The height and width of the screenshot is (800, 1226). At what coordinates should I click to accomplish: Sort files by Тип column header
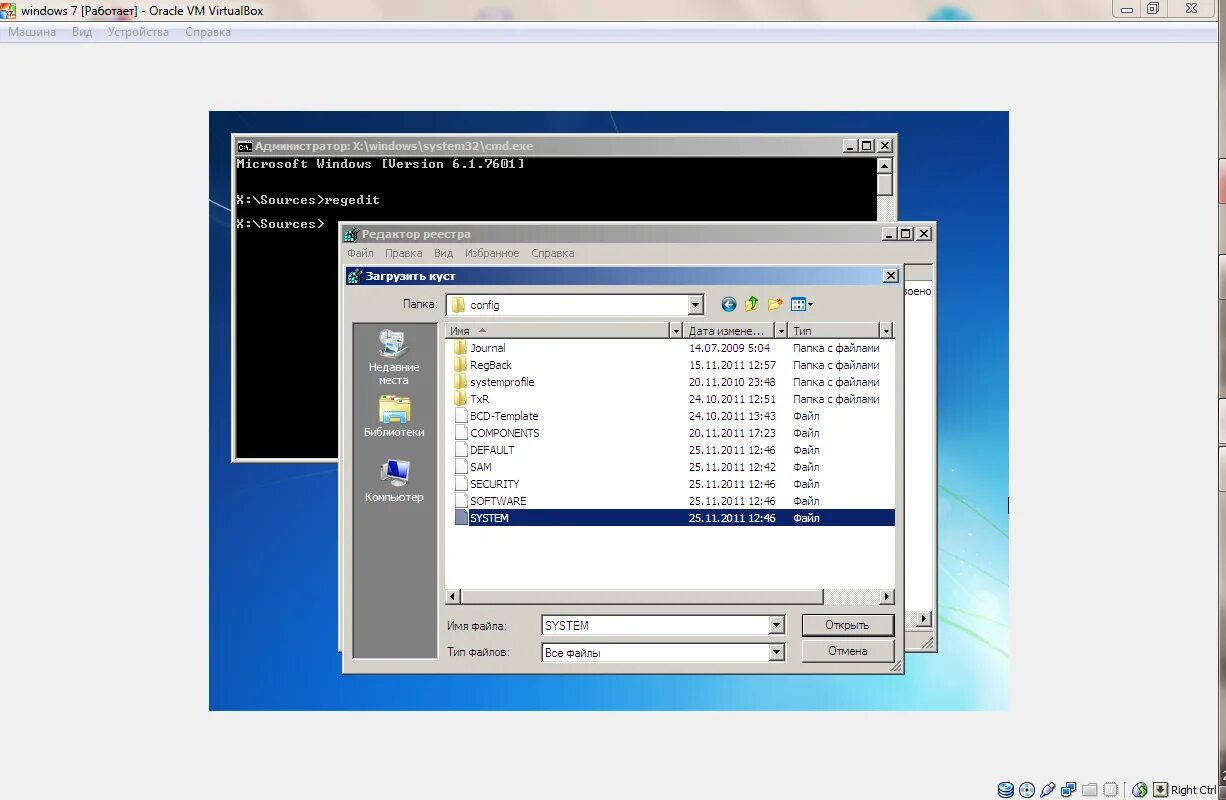point(834,331)
